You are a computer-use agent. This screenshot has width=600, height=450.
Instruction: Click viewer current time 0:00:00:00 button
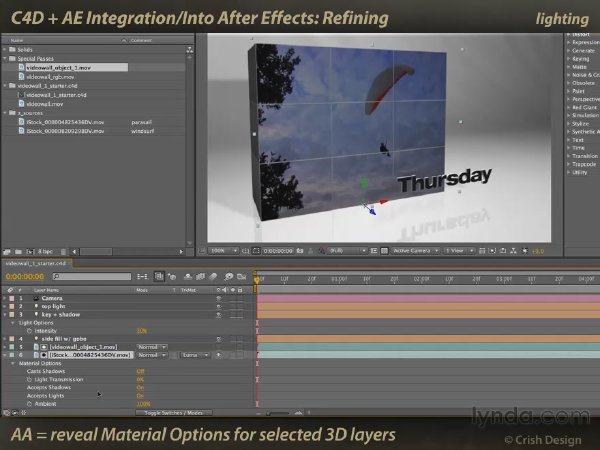coord(278,251)
